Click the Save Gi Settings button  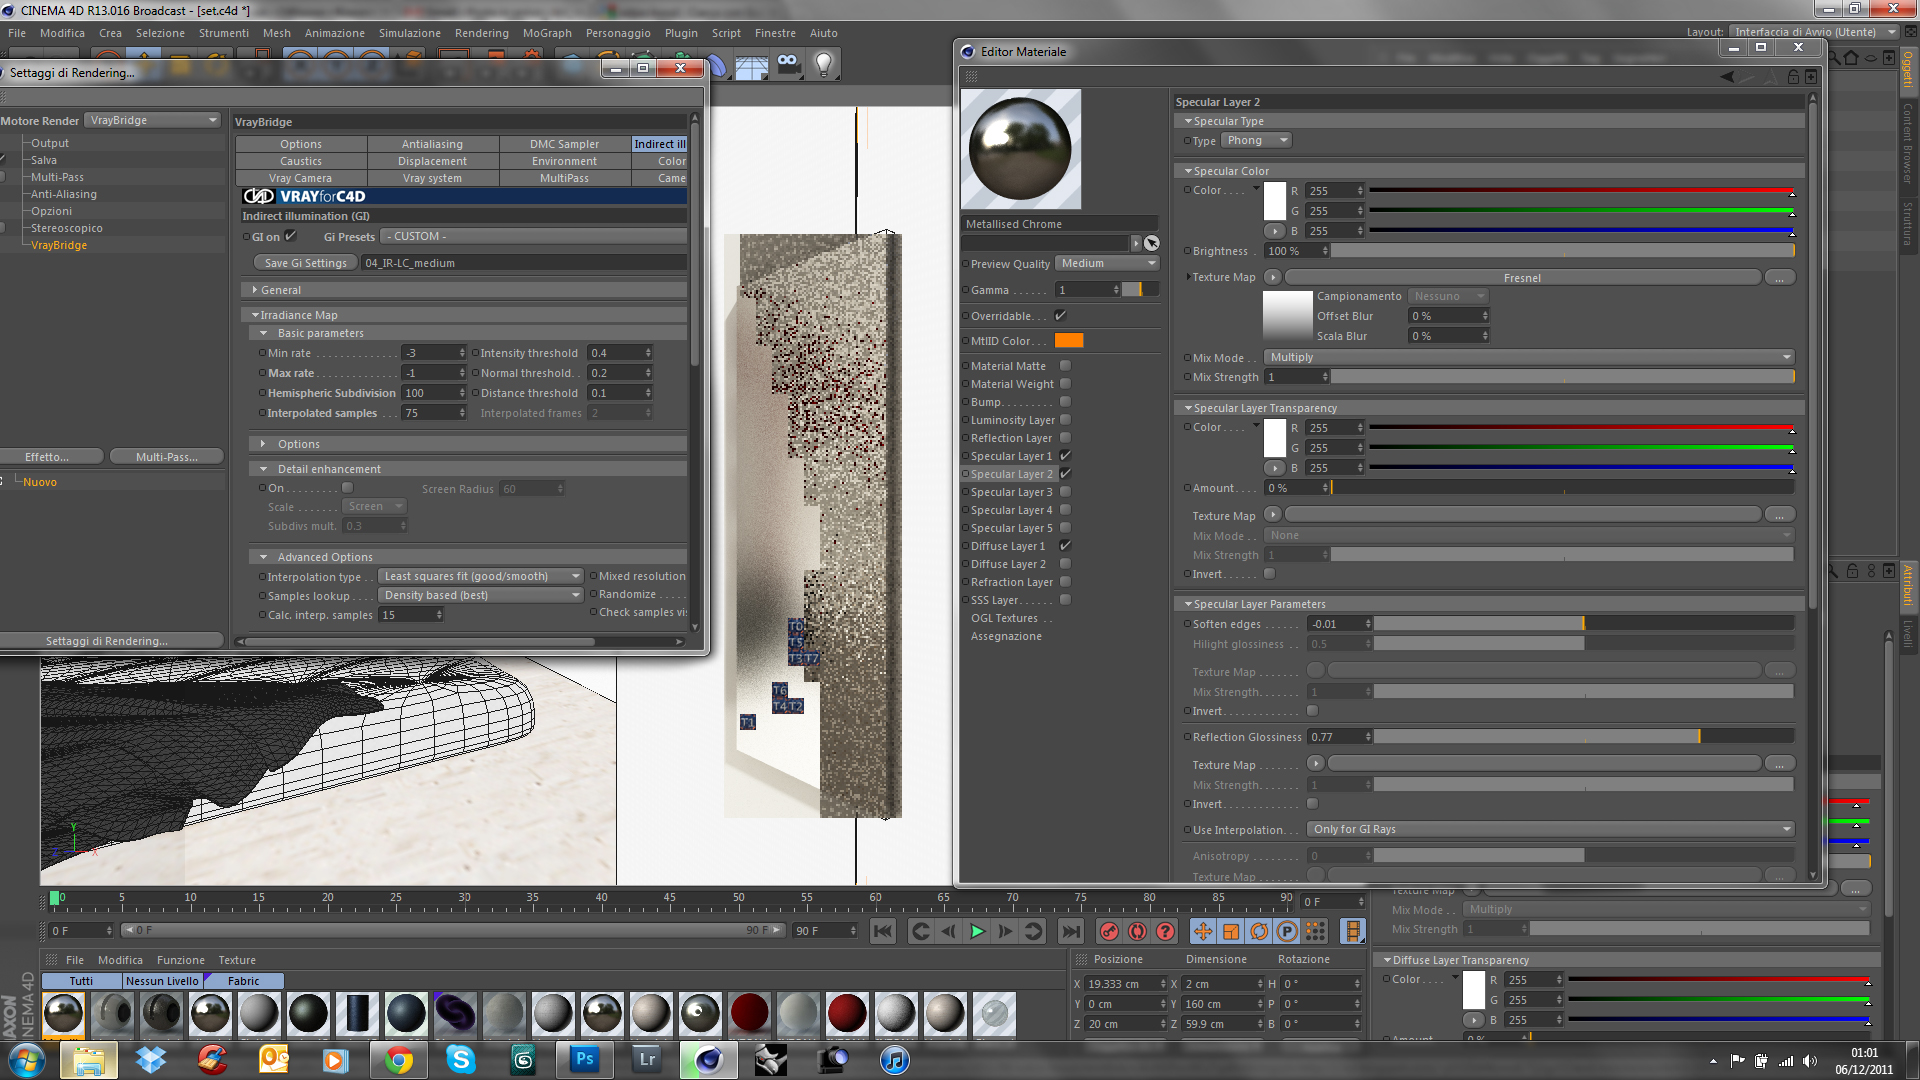(x=305, y=263)
